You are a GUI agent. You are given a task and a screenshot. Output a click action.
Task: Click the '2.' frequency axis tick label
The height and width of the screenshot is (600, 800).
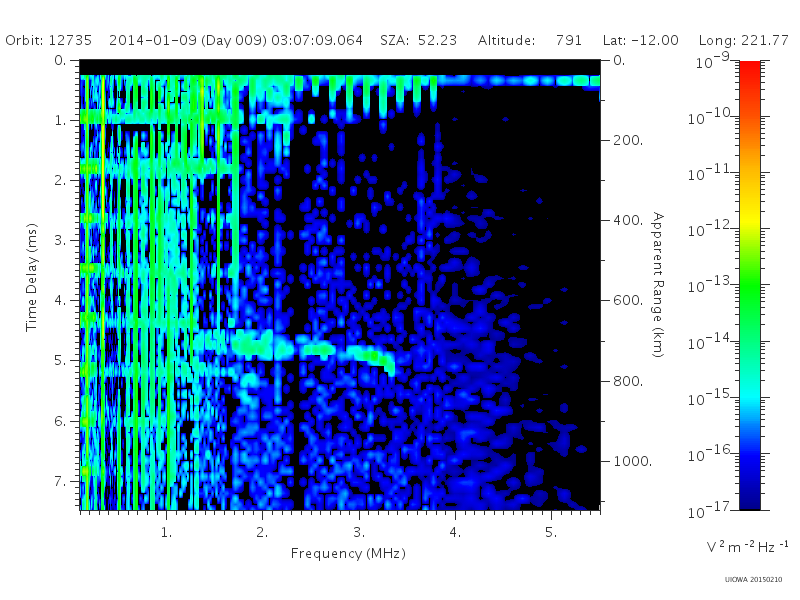(x=262, y=533)
